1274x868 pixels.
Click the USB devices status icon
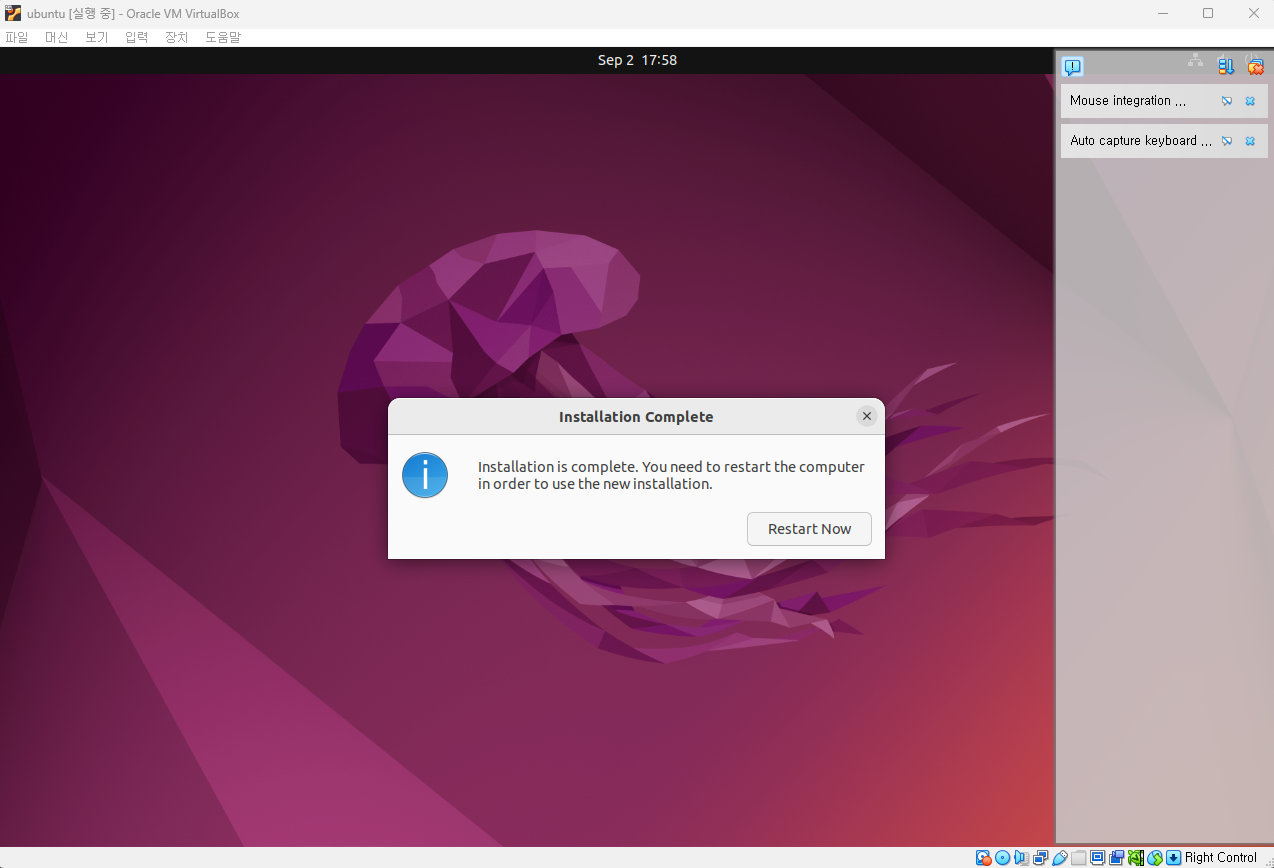(x=1059, y=858)
